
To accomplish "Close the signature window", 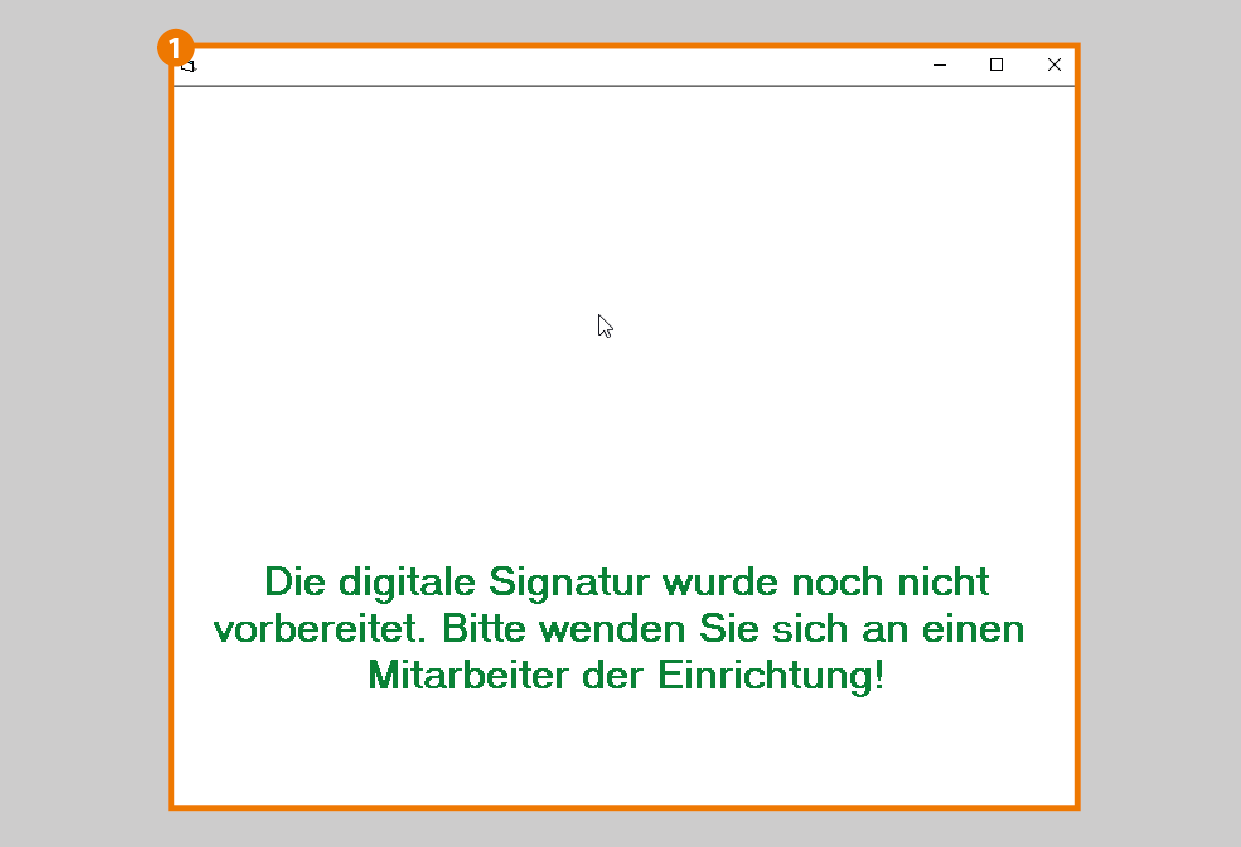I will tap(1054, 65).
